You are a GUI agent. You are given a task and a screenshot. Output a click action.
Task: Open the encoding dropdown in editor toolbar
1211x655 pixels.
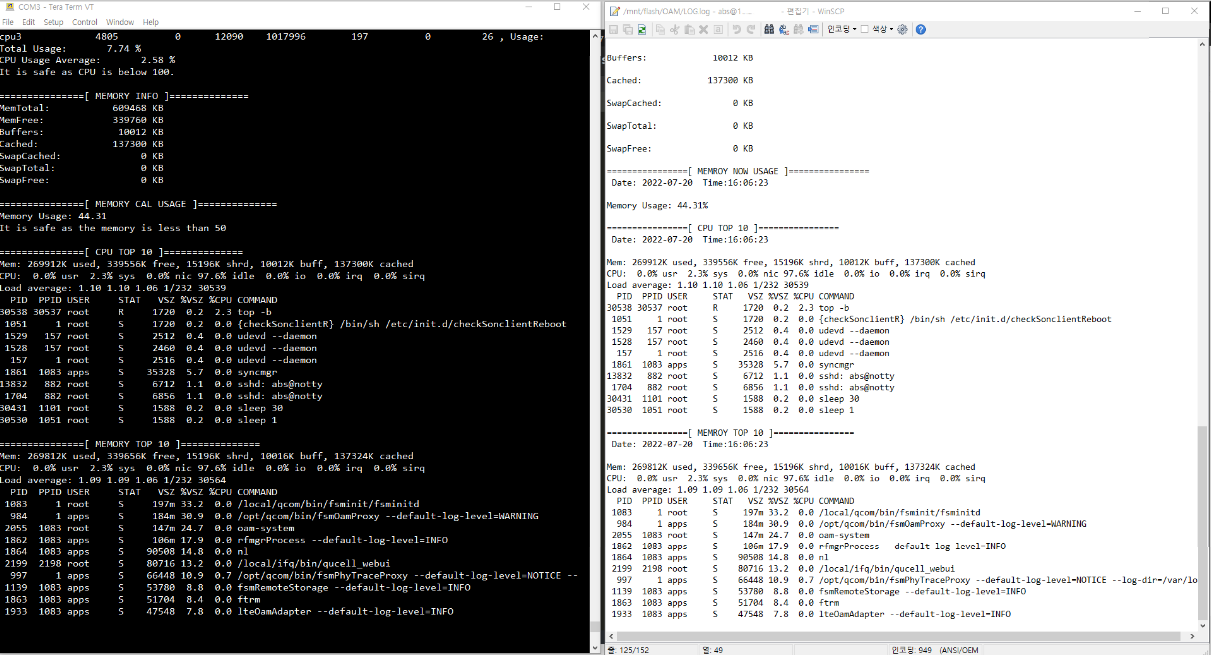coord(841,30)
